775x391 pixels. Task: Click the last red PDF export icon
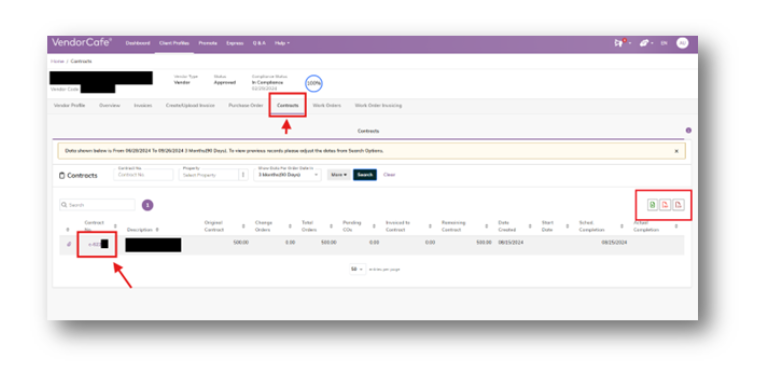[x=678, y=205]
